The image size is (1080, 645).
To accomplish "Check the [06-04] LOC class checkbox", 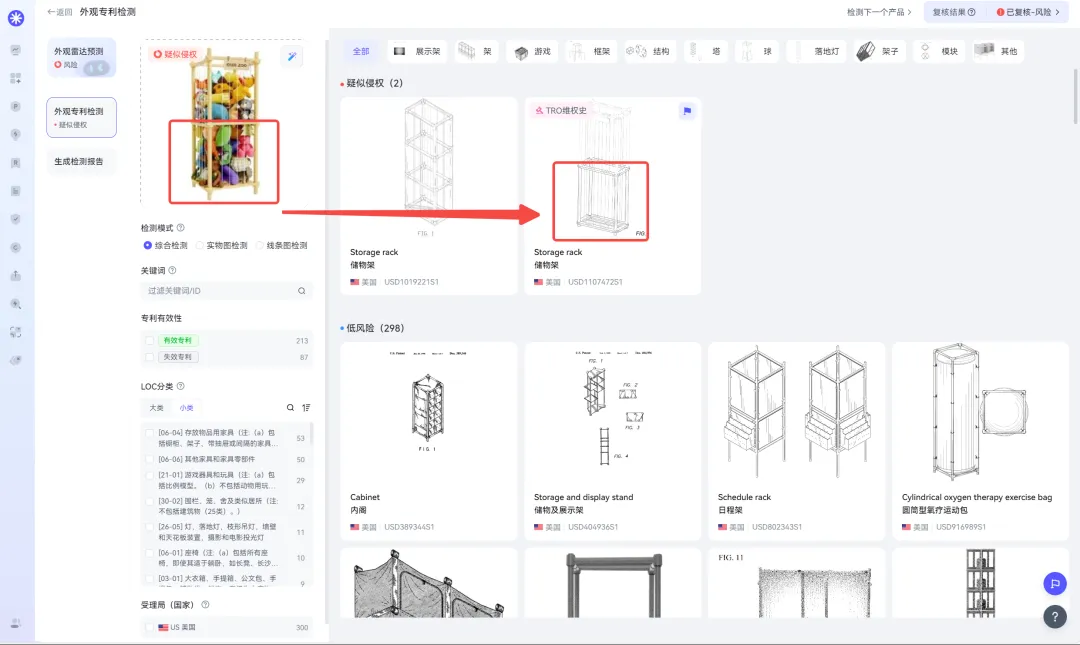I will [149, 433].
